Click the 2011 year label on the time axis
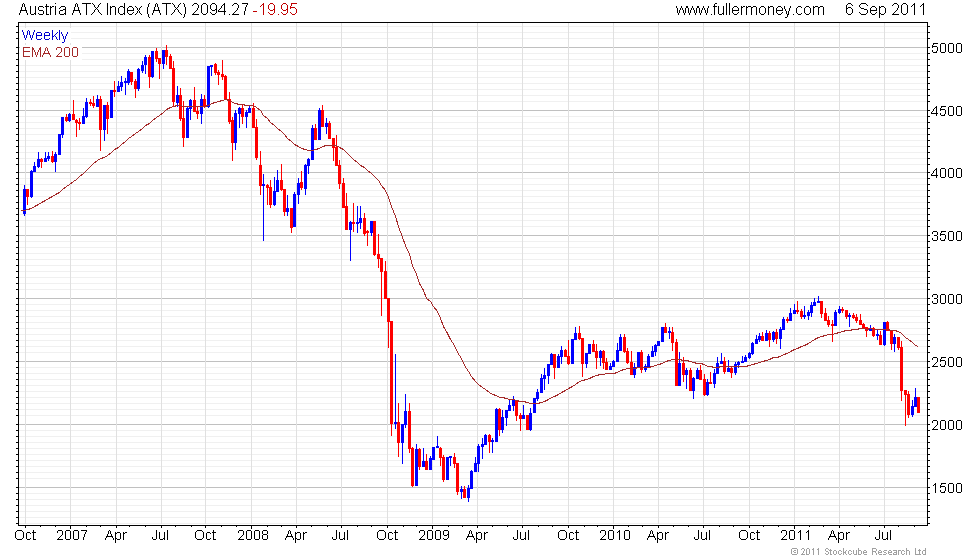The width and height of the screenshot is (980, 560). click(x=795, y=536)
